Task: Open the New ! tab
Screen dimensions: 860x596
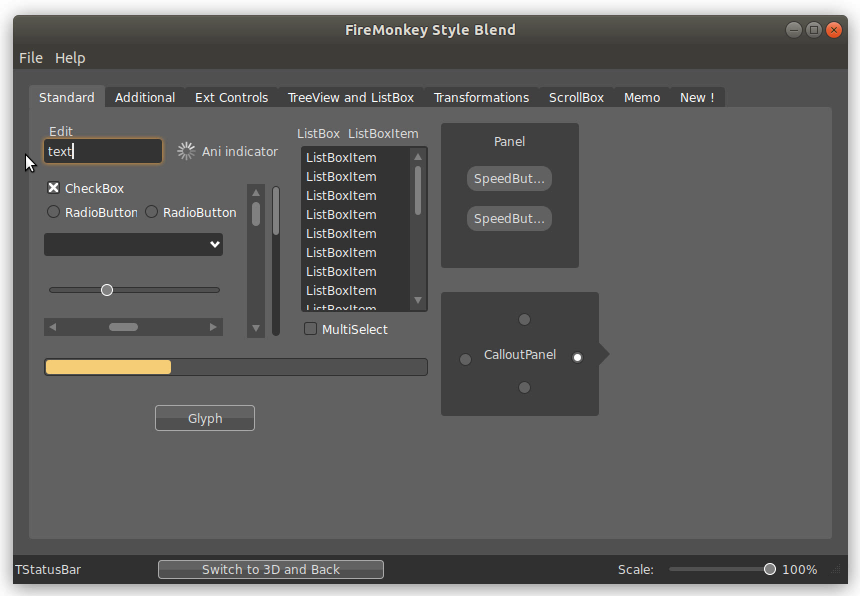Action: [x=697, y=98]
